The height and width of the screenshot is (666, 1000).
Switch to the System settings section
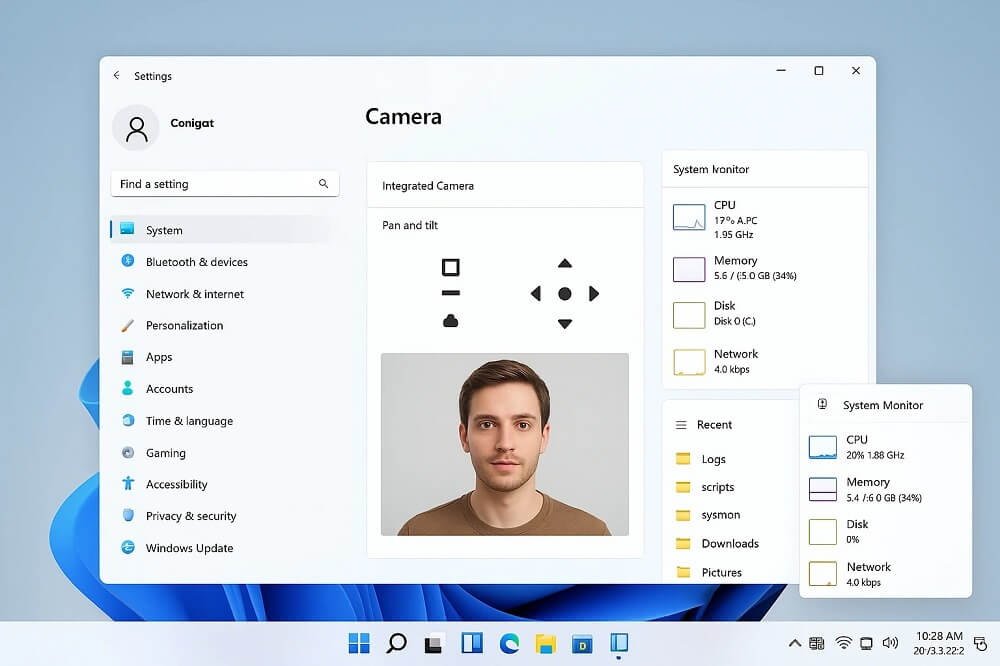(x=164, y=229)
